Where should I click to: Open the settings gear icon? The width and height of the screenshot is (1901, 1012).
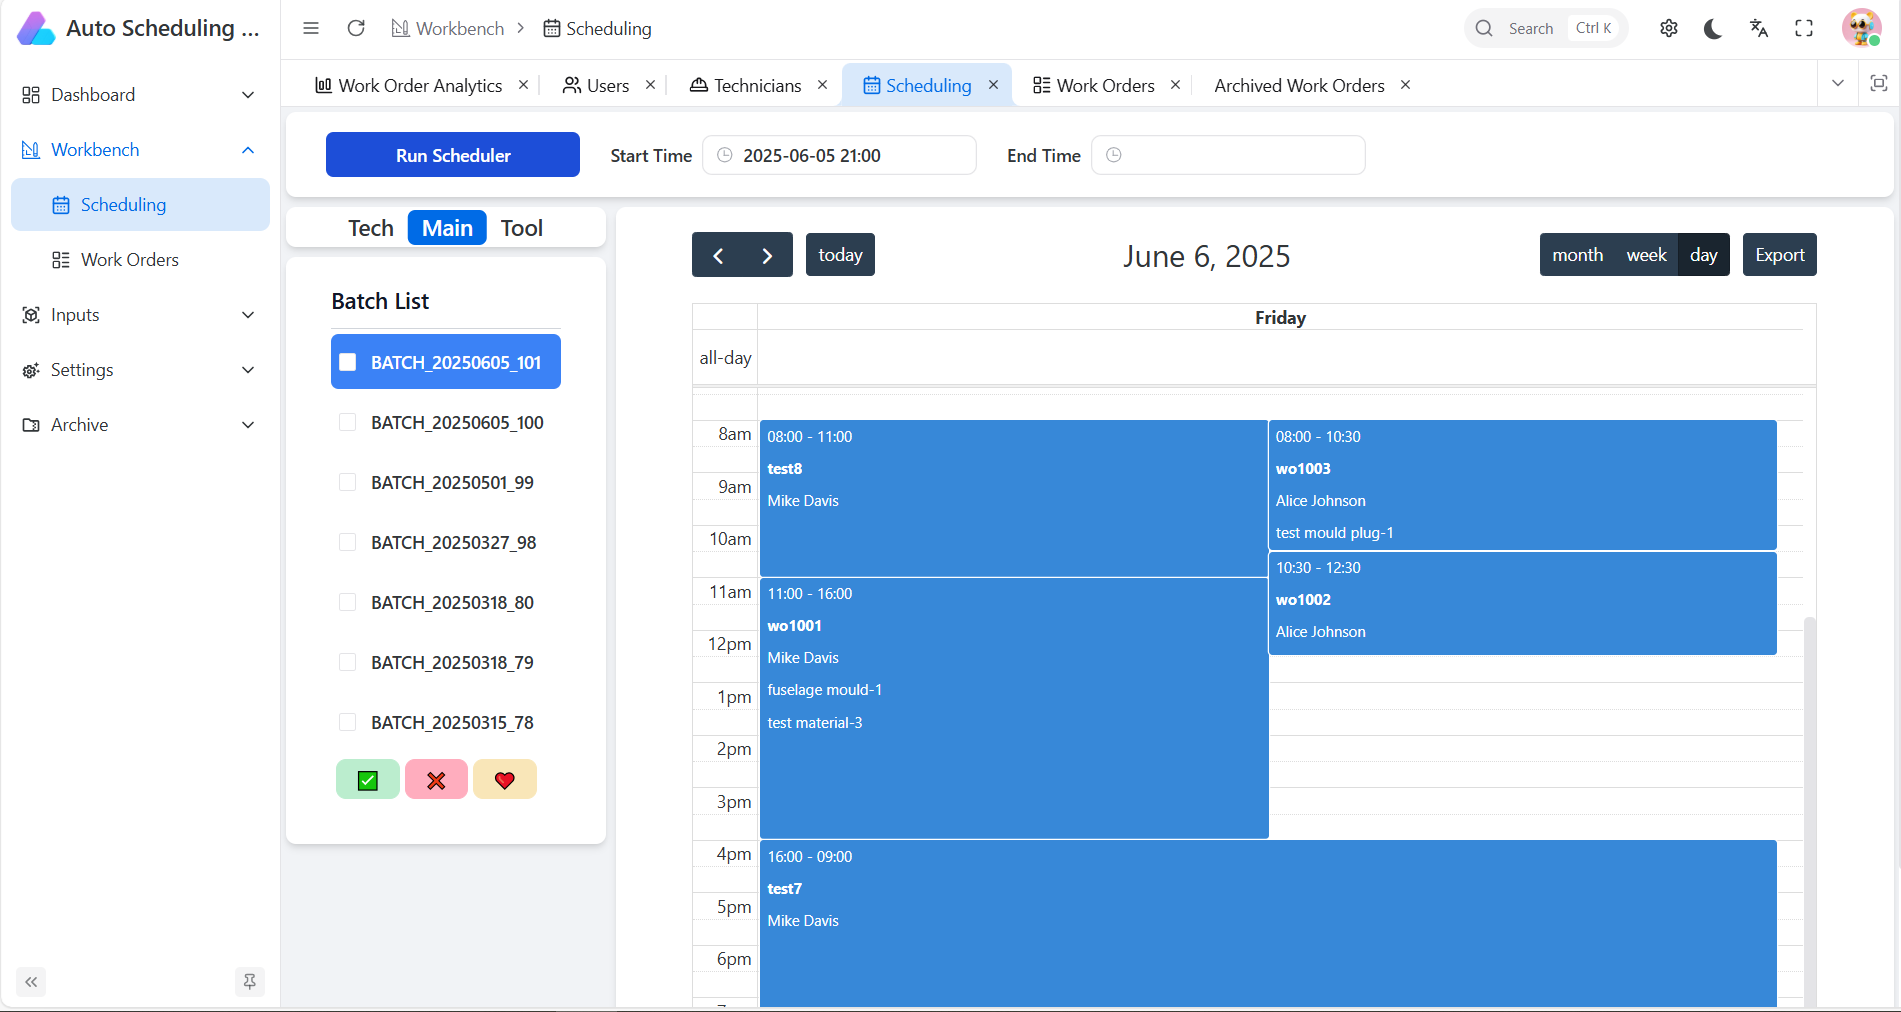click(1668, 28)
